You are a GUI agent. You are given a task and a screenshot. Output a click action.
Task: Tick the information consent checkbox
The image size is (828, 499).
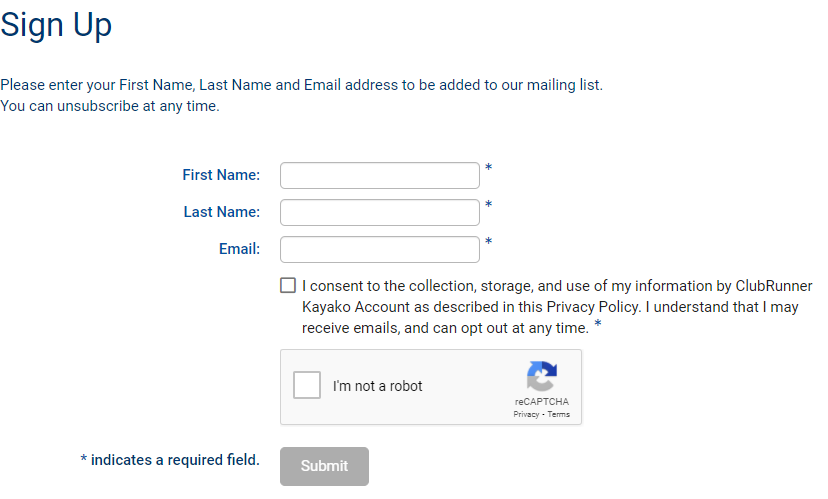(289, 285)
